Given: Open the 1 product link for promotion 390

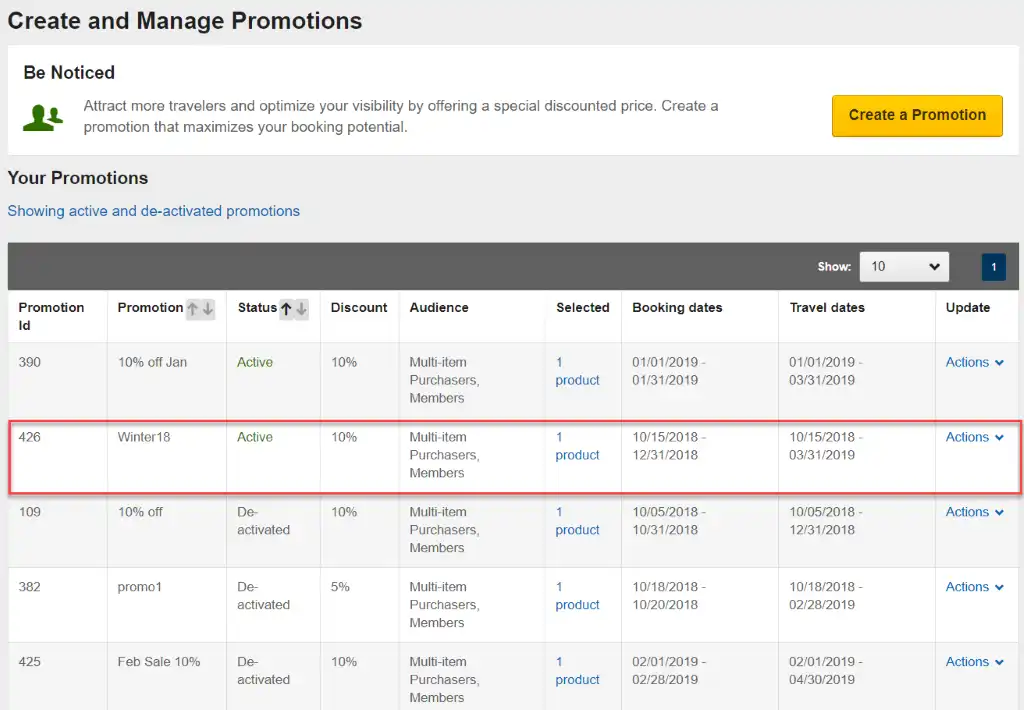Looking at the screenshot, I should coord(577,372).
